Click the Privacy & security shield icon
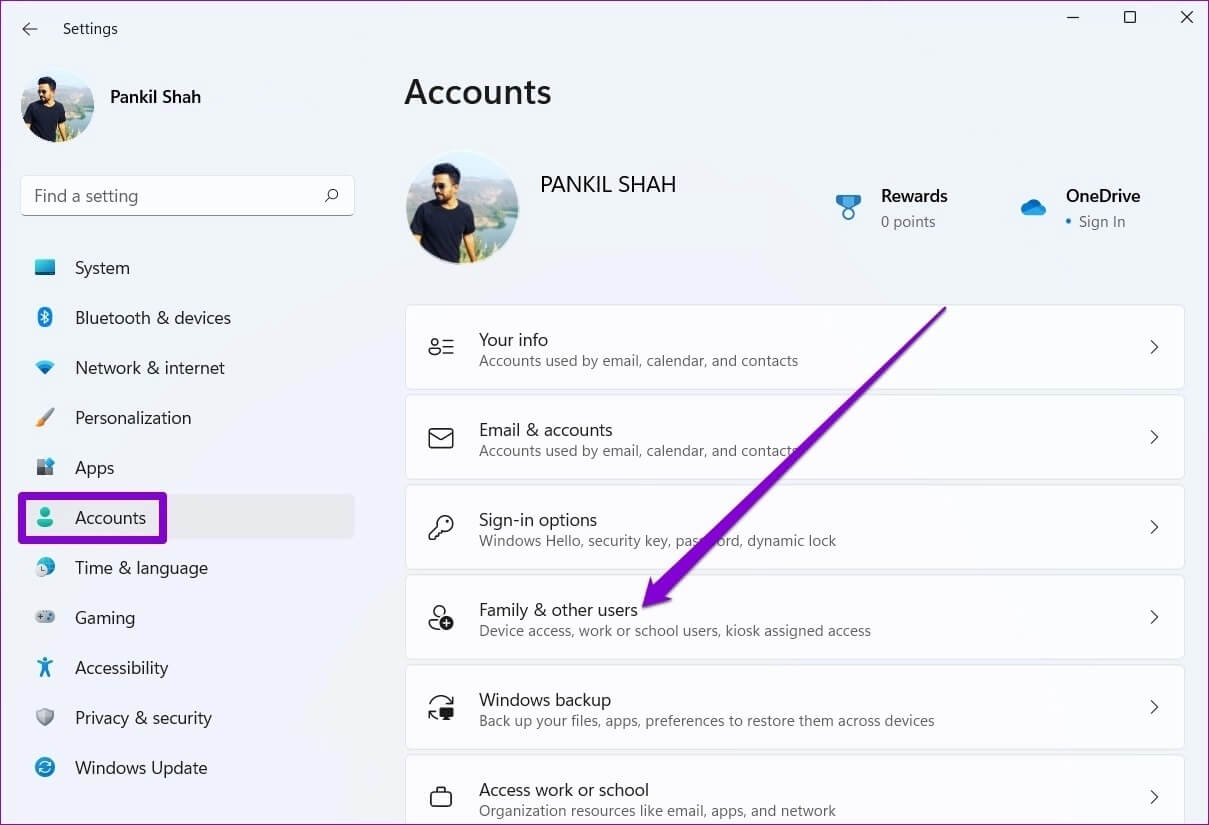 (45, 718)
